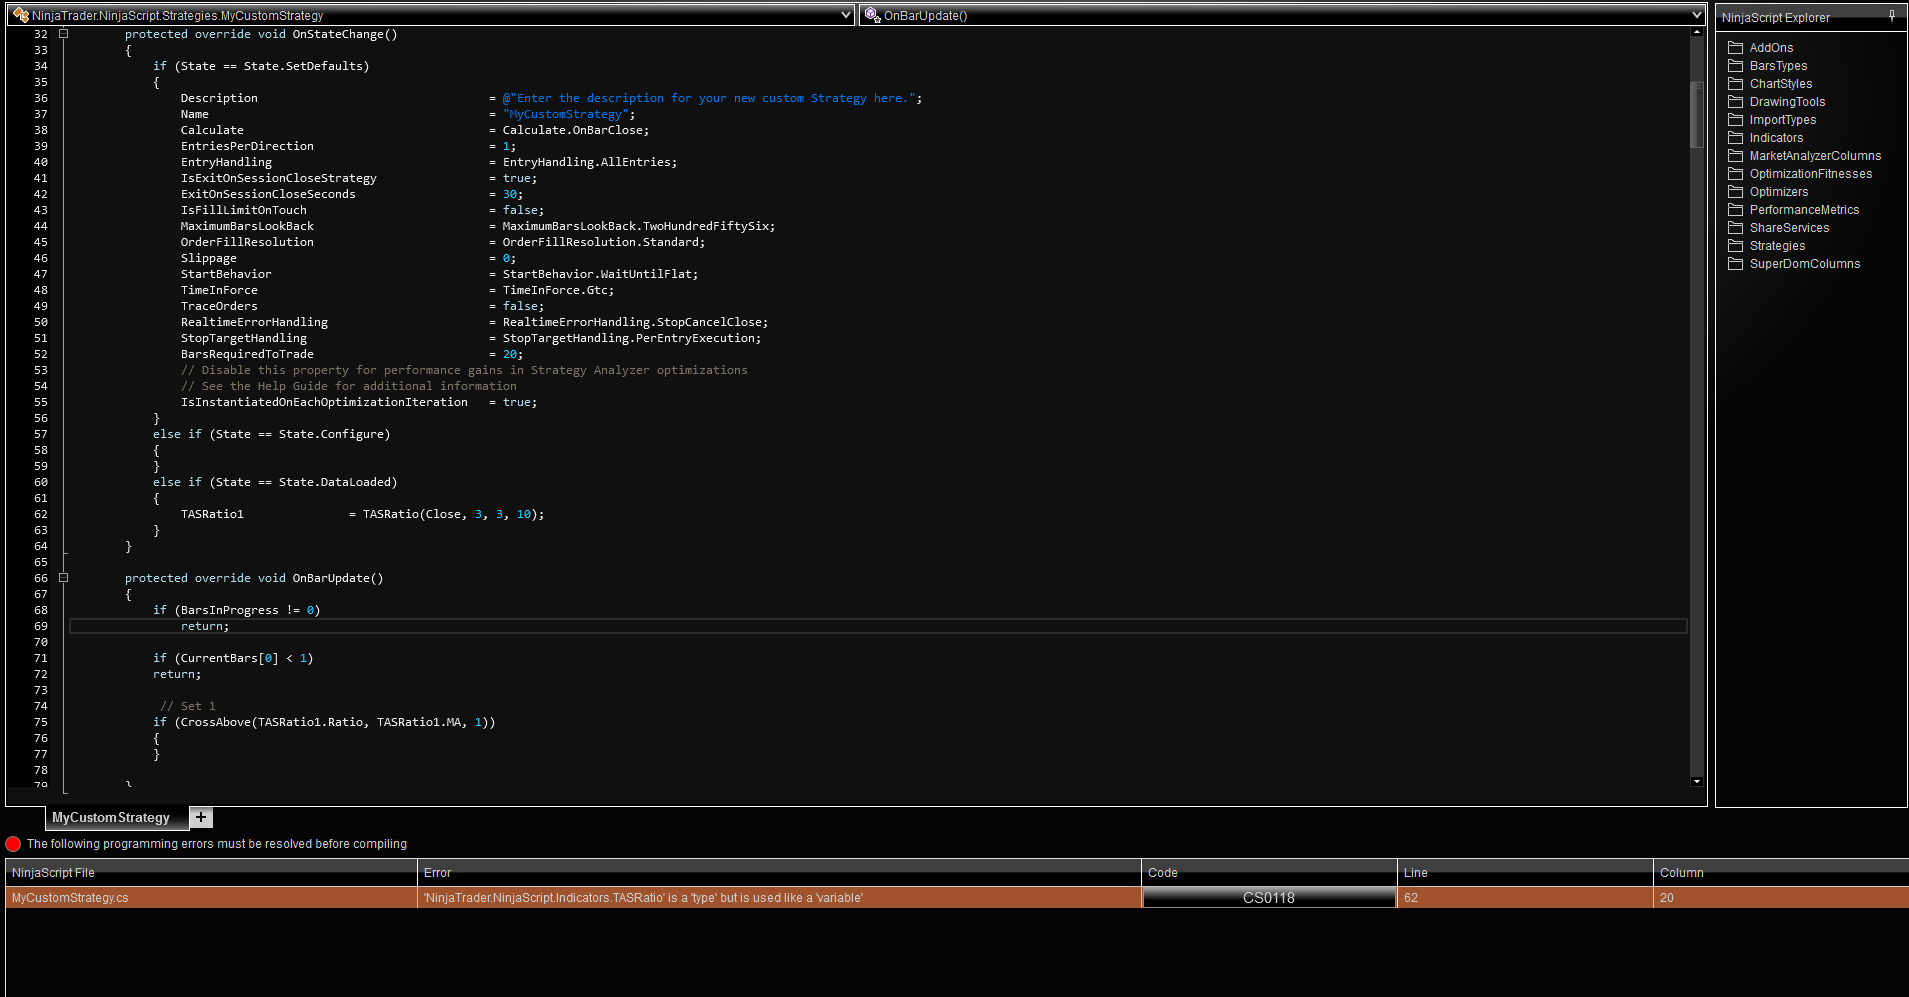Select the Optimizers tree item
This screenshot has width=1909, height=997.
click(1779, 192)
